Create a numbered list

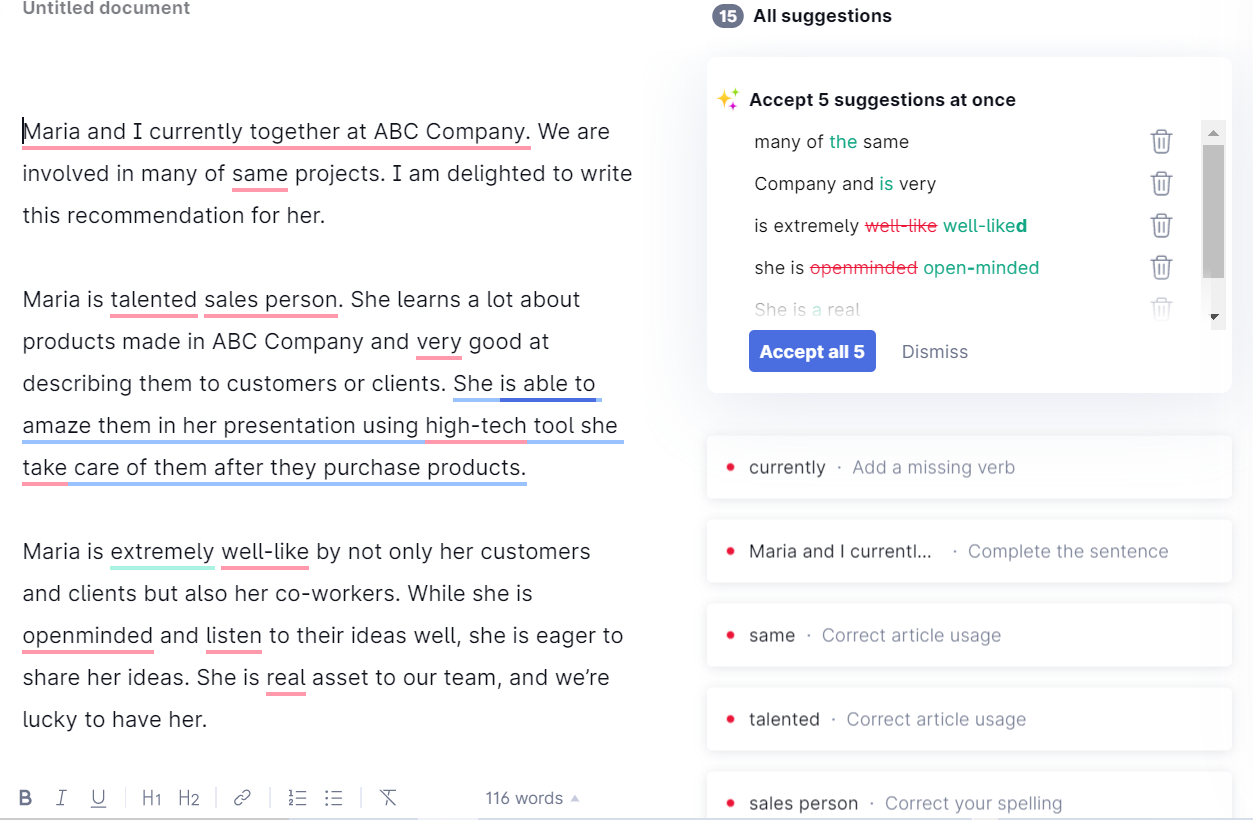296,797
